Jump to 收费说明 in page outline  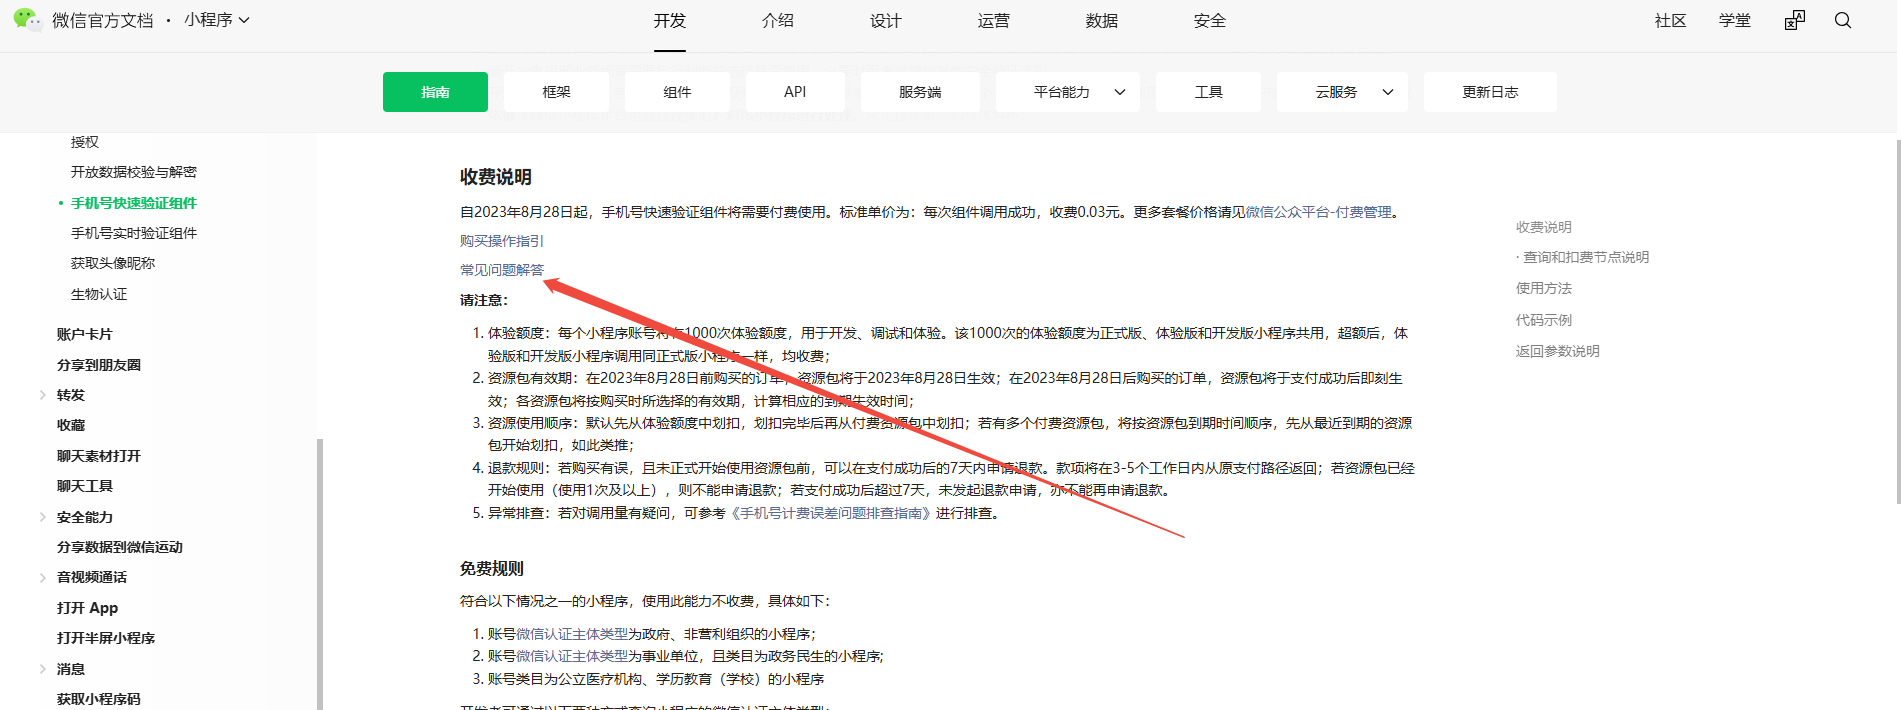pos(1544,227)
